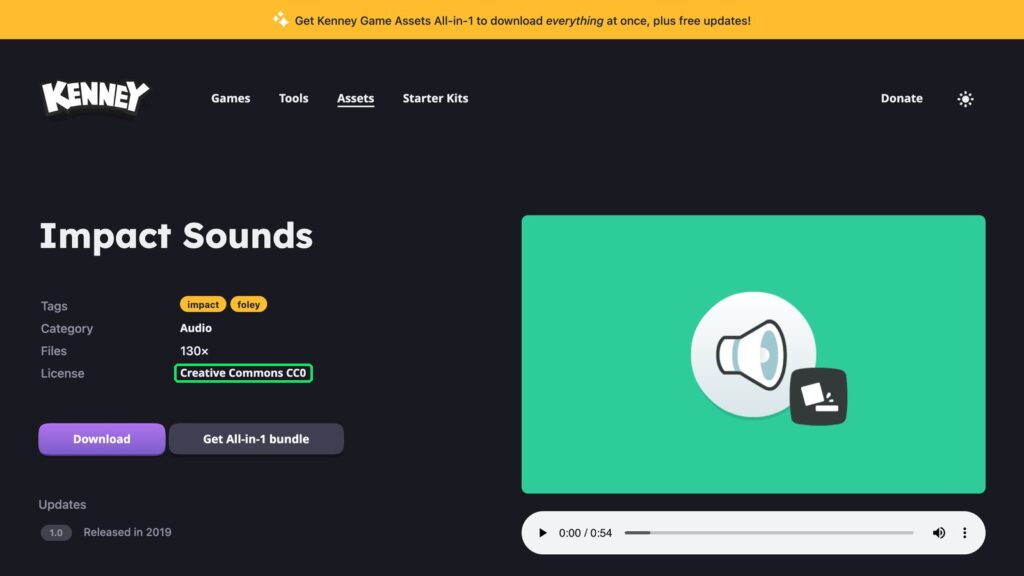Select the impact tag
The width and height of the screenshot is (1024, 576).
pyautogui.click(x=203, y=304)
